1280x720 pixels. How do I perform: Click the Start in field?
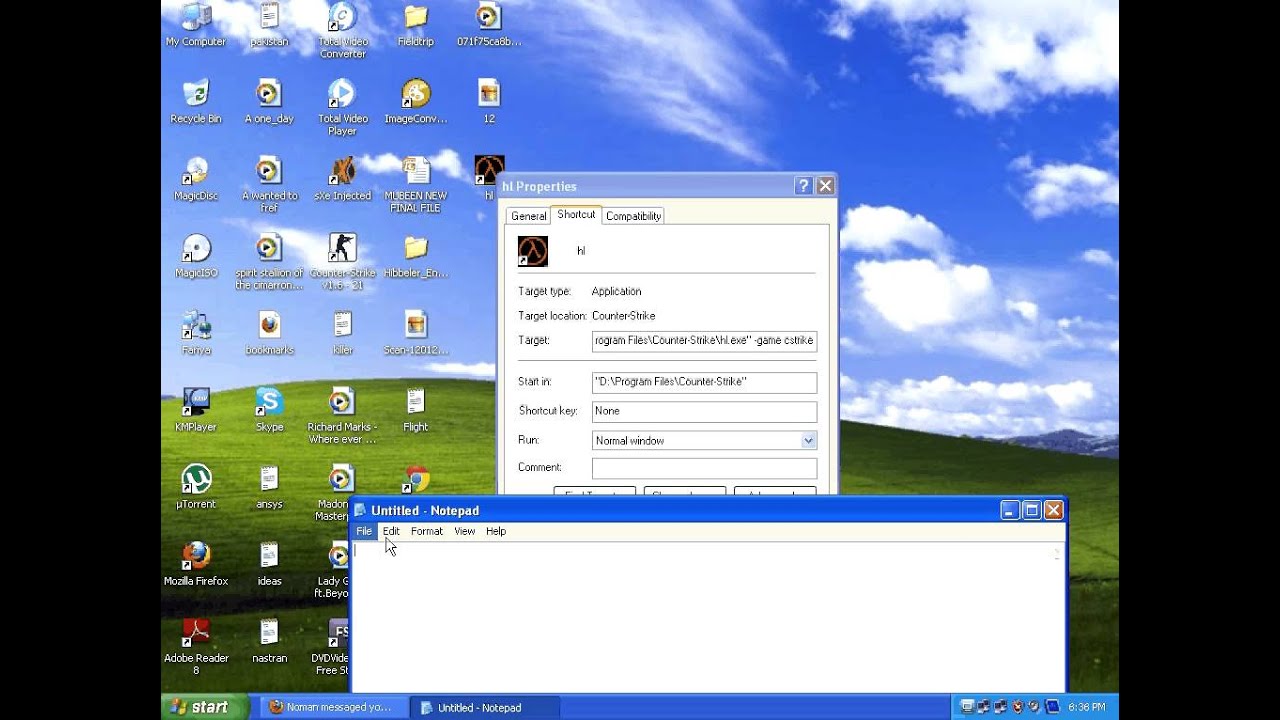[x=704, y=382]
